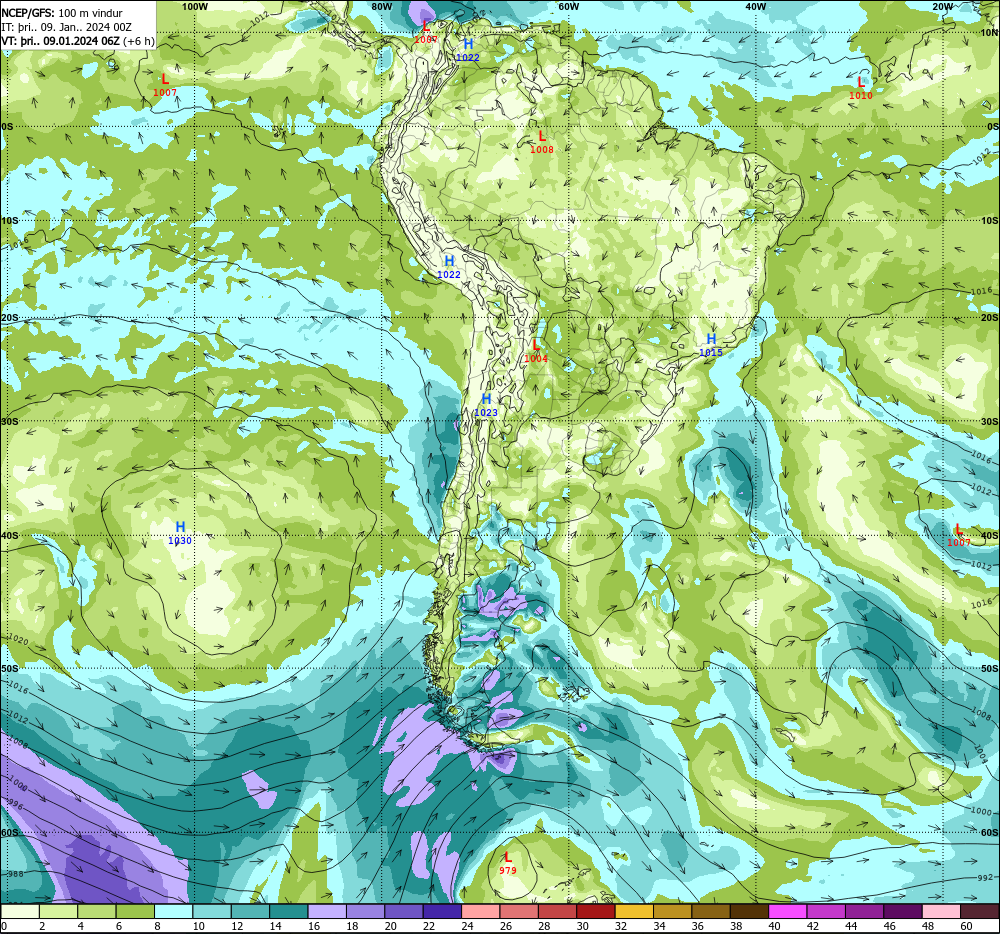Image resolution: width=1000 pixels, height=934 pixels.
Task: Pick the 4–6 green legend swatch
Action: point(96,912)
